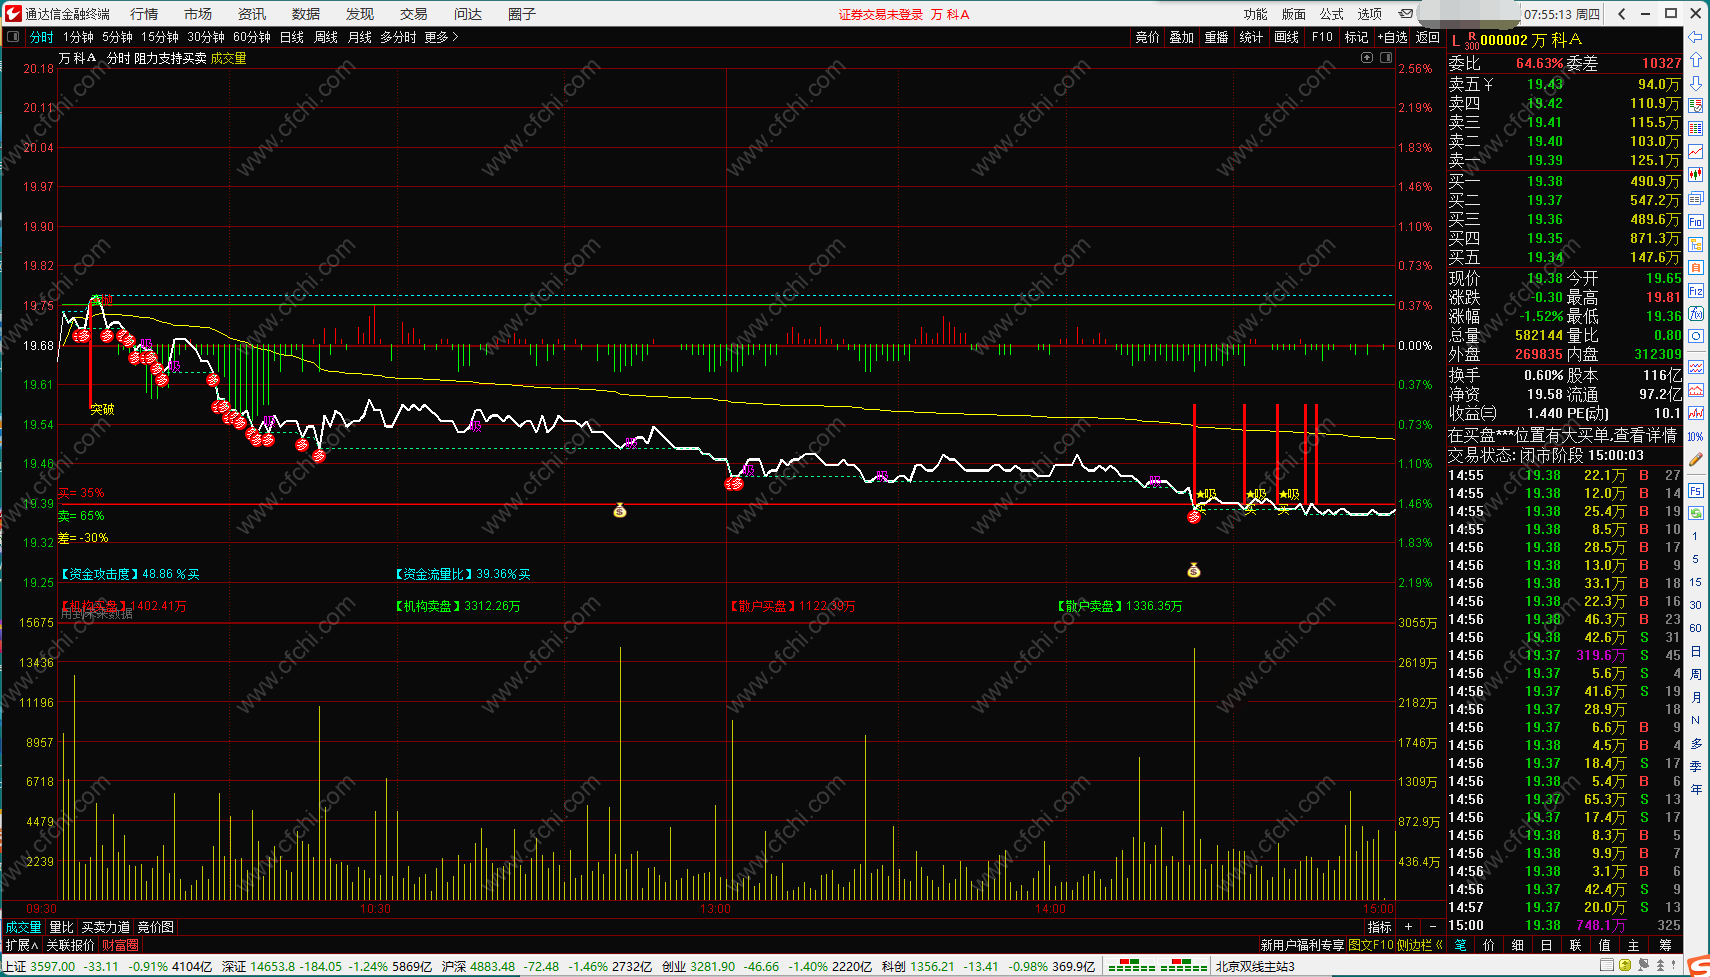The width and height of the screenshot is (1710, 977).
Task: Click the app logo icon at top-left
Action: (x=13, y=13)
